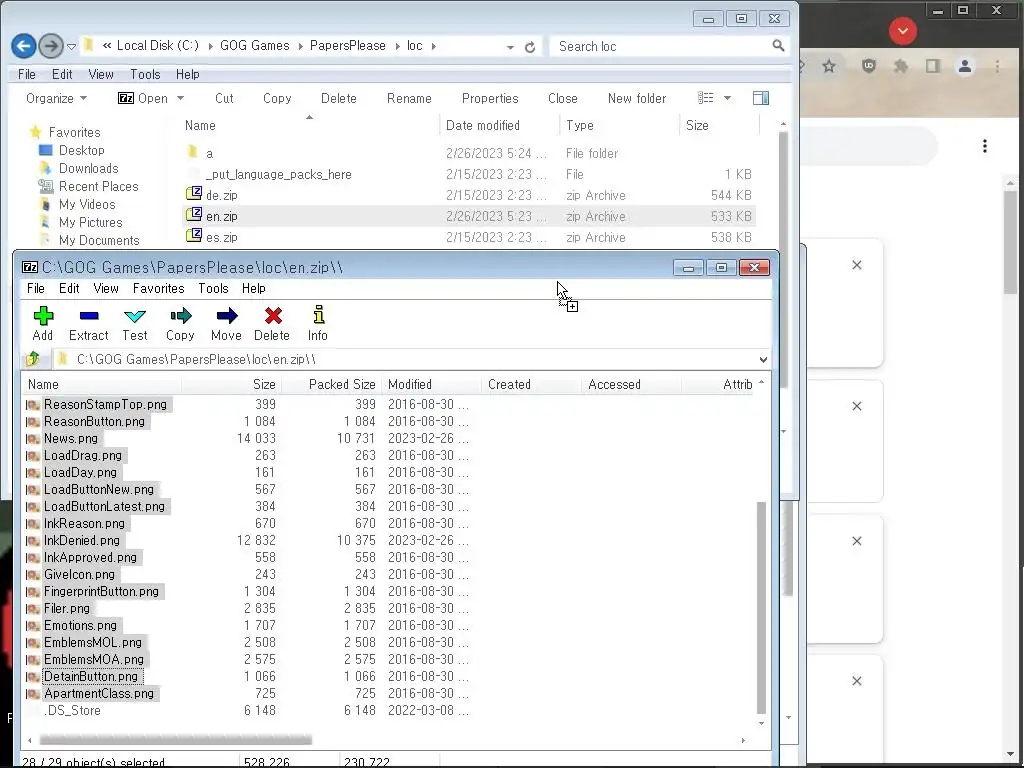Click the Explorer change view icon
The image size is (1024, 768).
click(706, 98)
